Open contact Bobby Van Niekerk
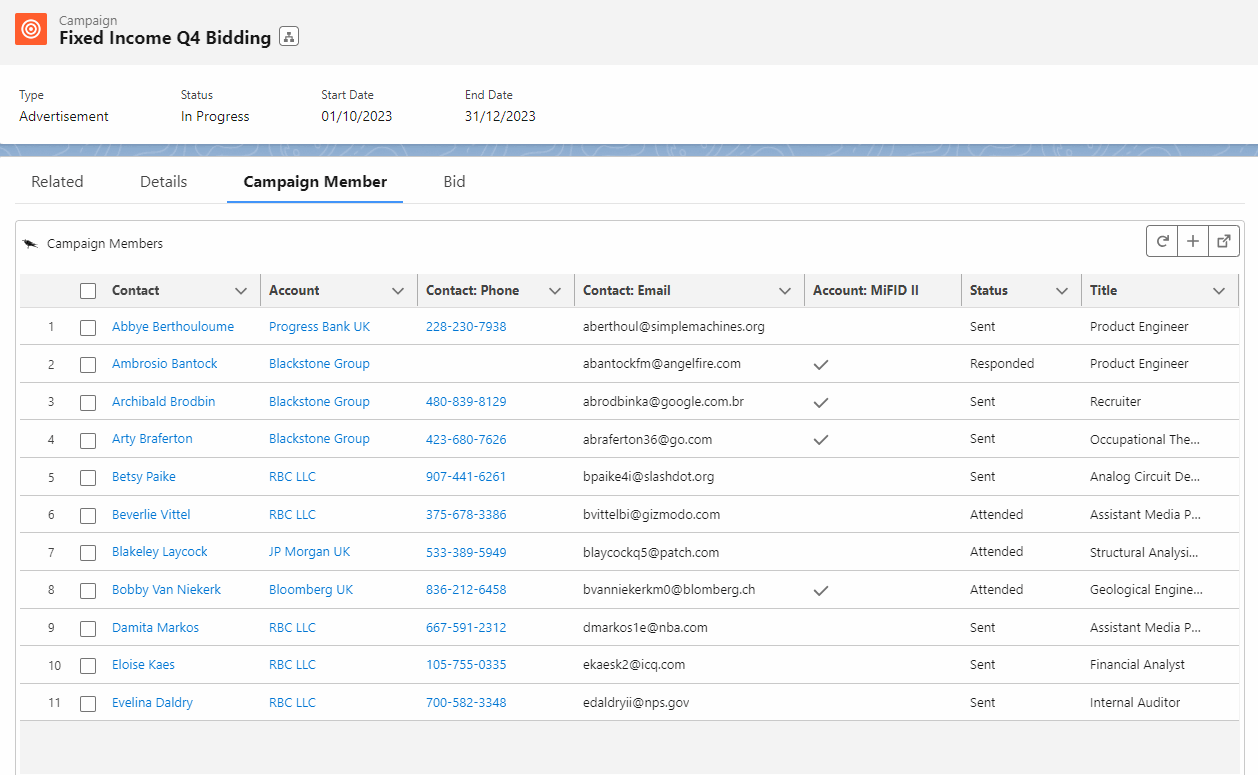 click(166, 589)
